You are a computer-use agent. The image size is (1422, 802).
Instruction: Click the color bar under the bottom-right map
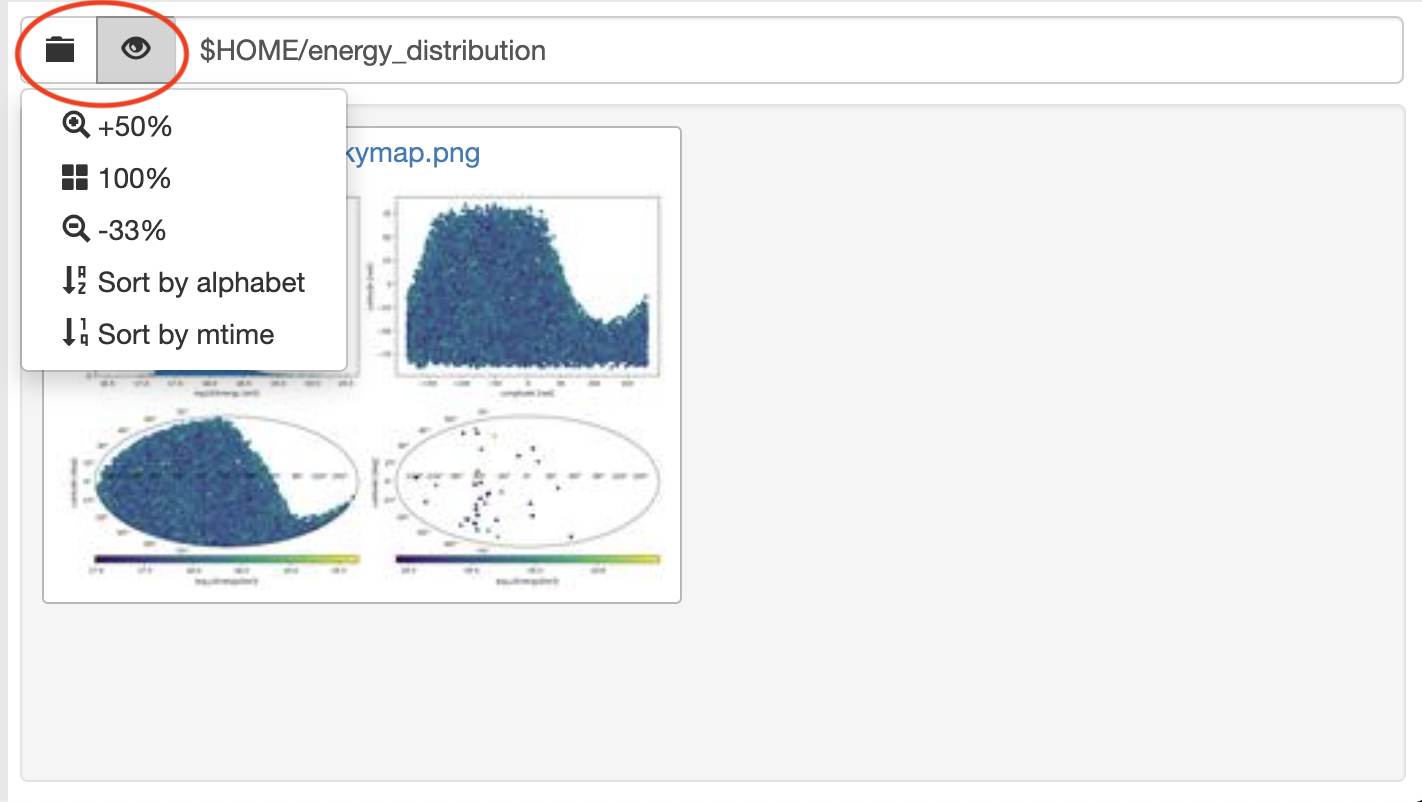click(527, 560)
